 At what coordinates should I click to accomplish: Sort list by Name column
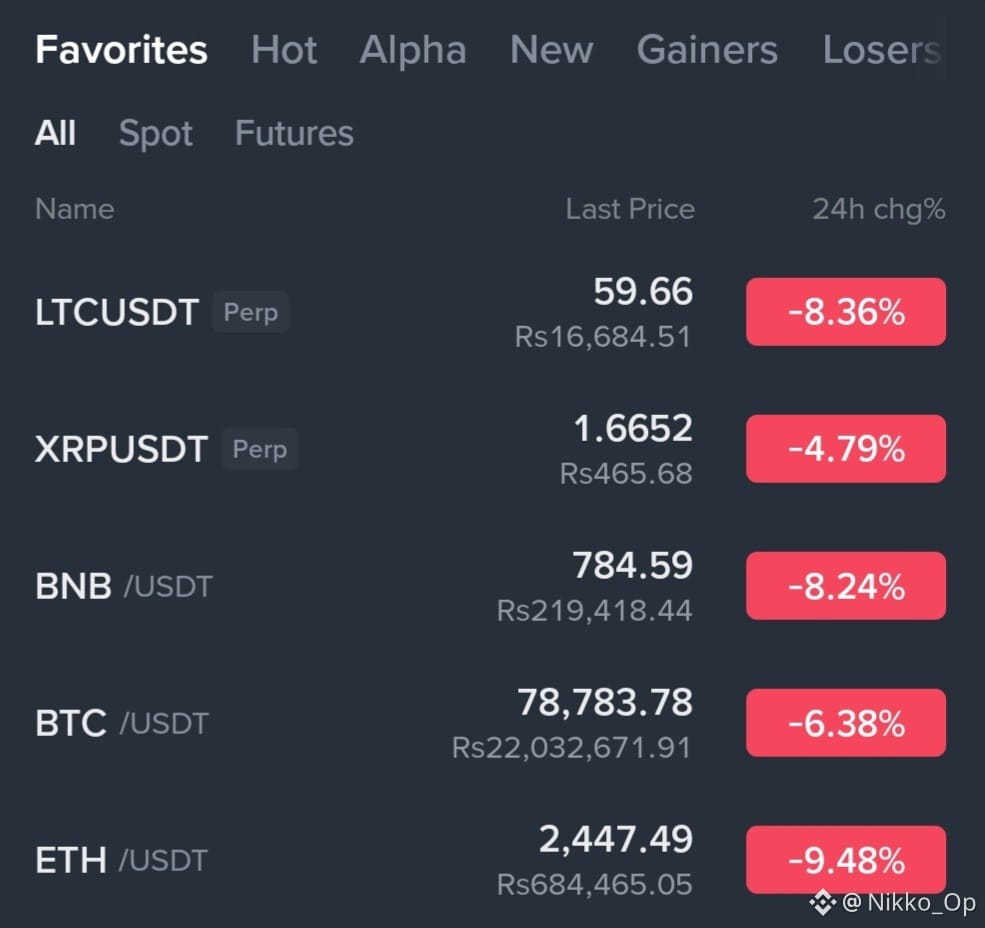click(75, 209)
